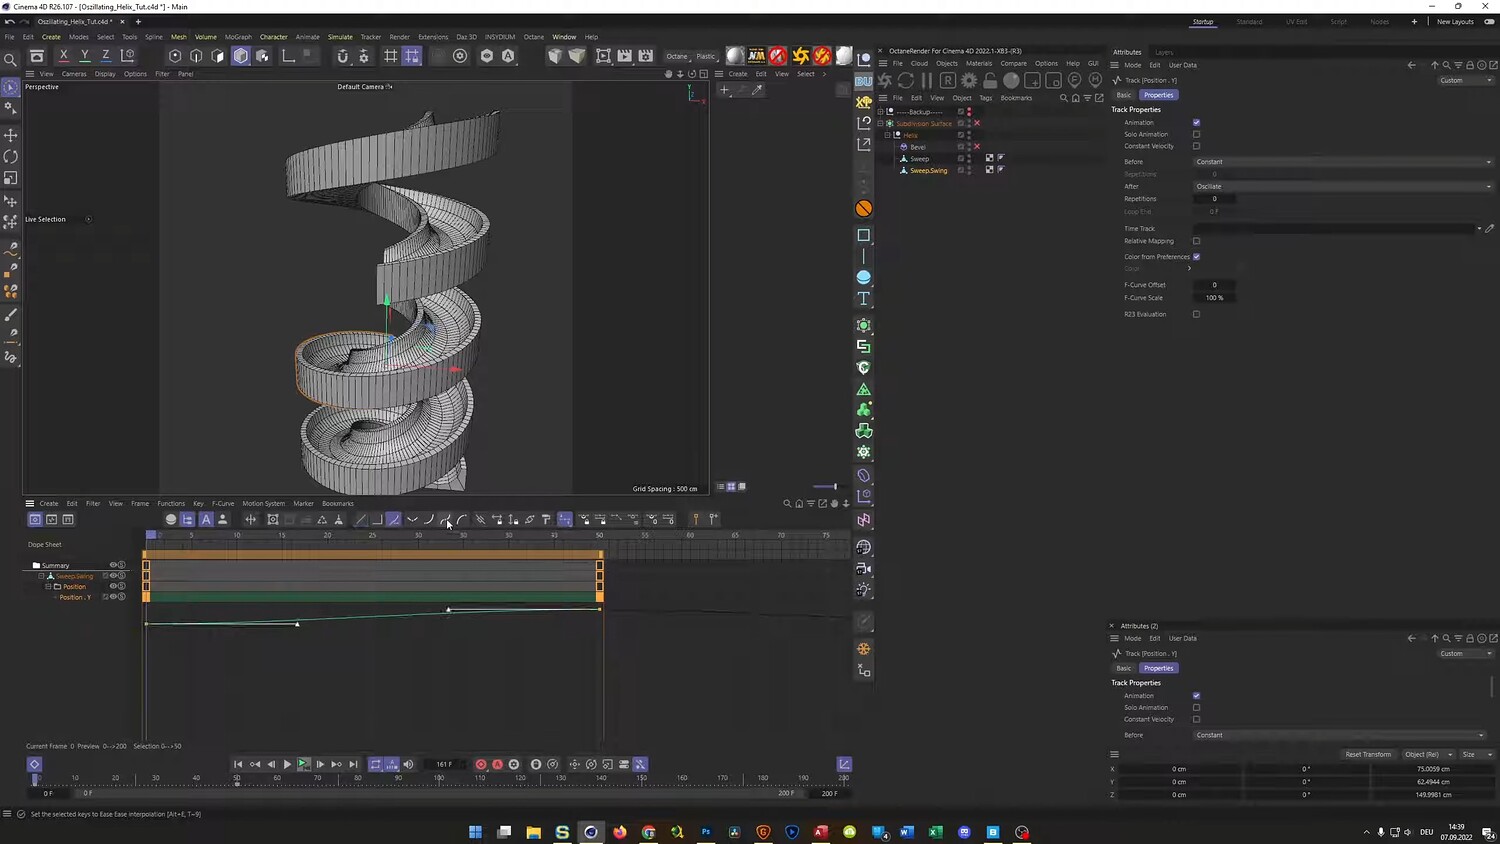The image size is (1500, 844).
Task: Enable Autokeying red A button
Action: [x=497, y=764]
